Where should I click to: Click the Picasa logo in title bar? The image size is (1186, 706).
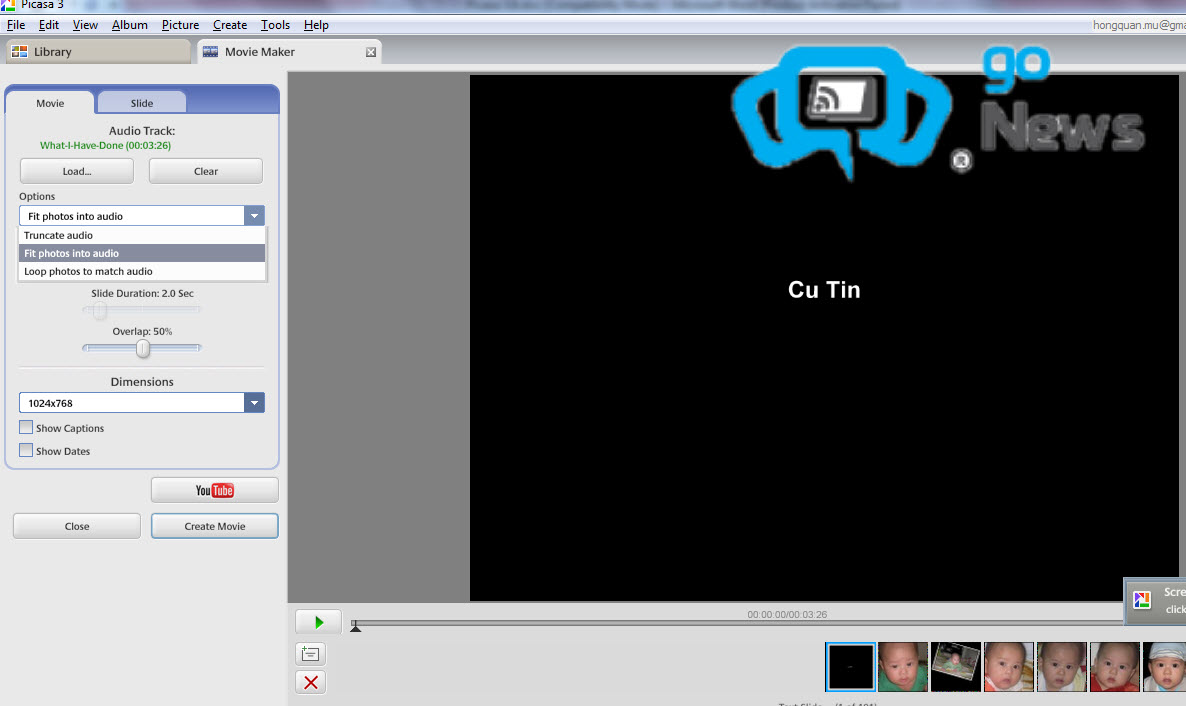pyautogui.click(x=8, y=5)
